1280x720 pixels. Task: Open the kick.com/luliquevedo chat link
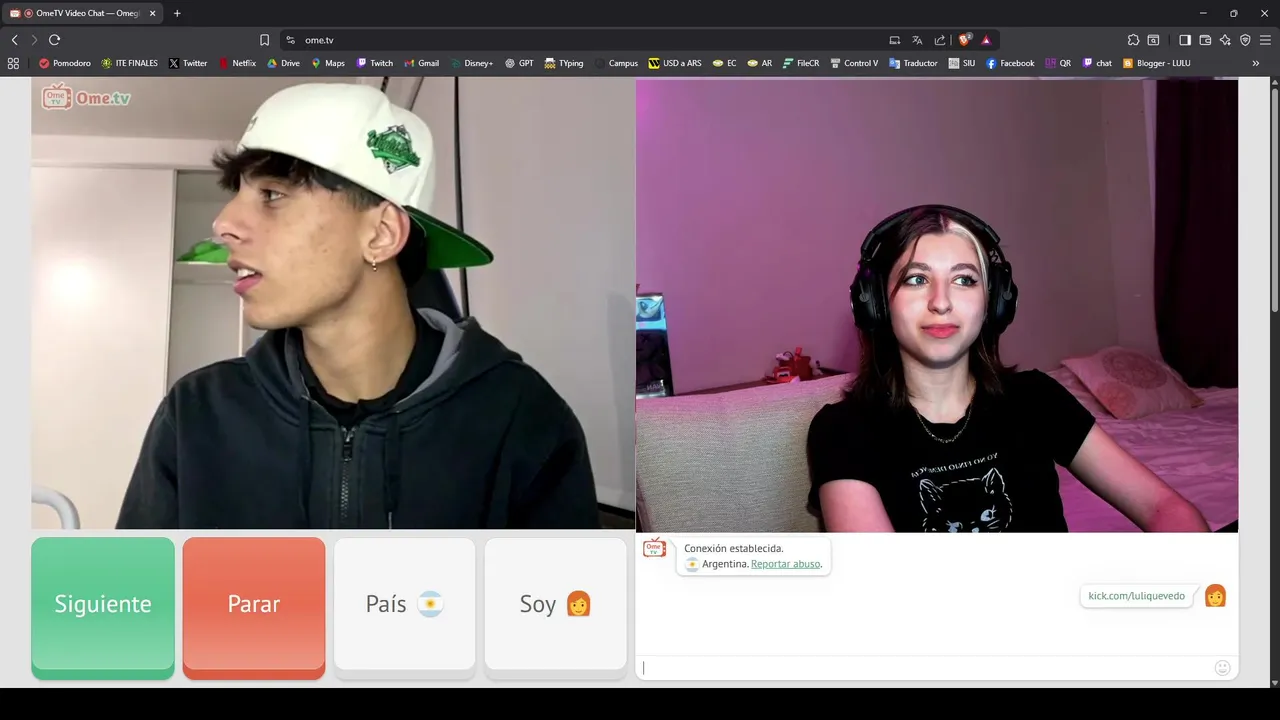(x=1136, y=596)
